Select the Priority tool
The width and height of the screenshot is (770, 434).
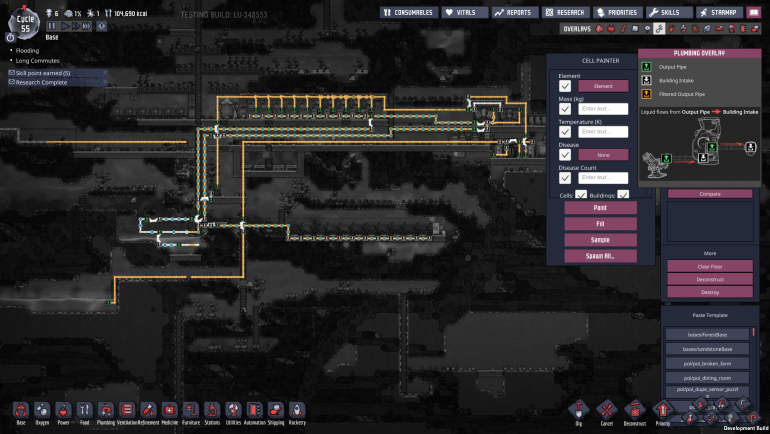pyautogui.click(x=662, y=410)
